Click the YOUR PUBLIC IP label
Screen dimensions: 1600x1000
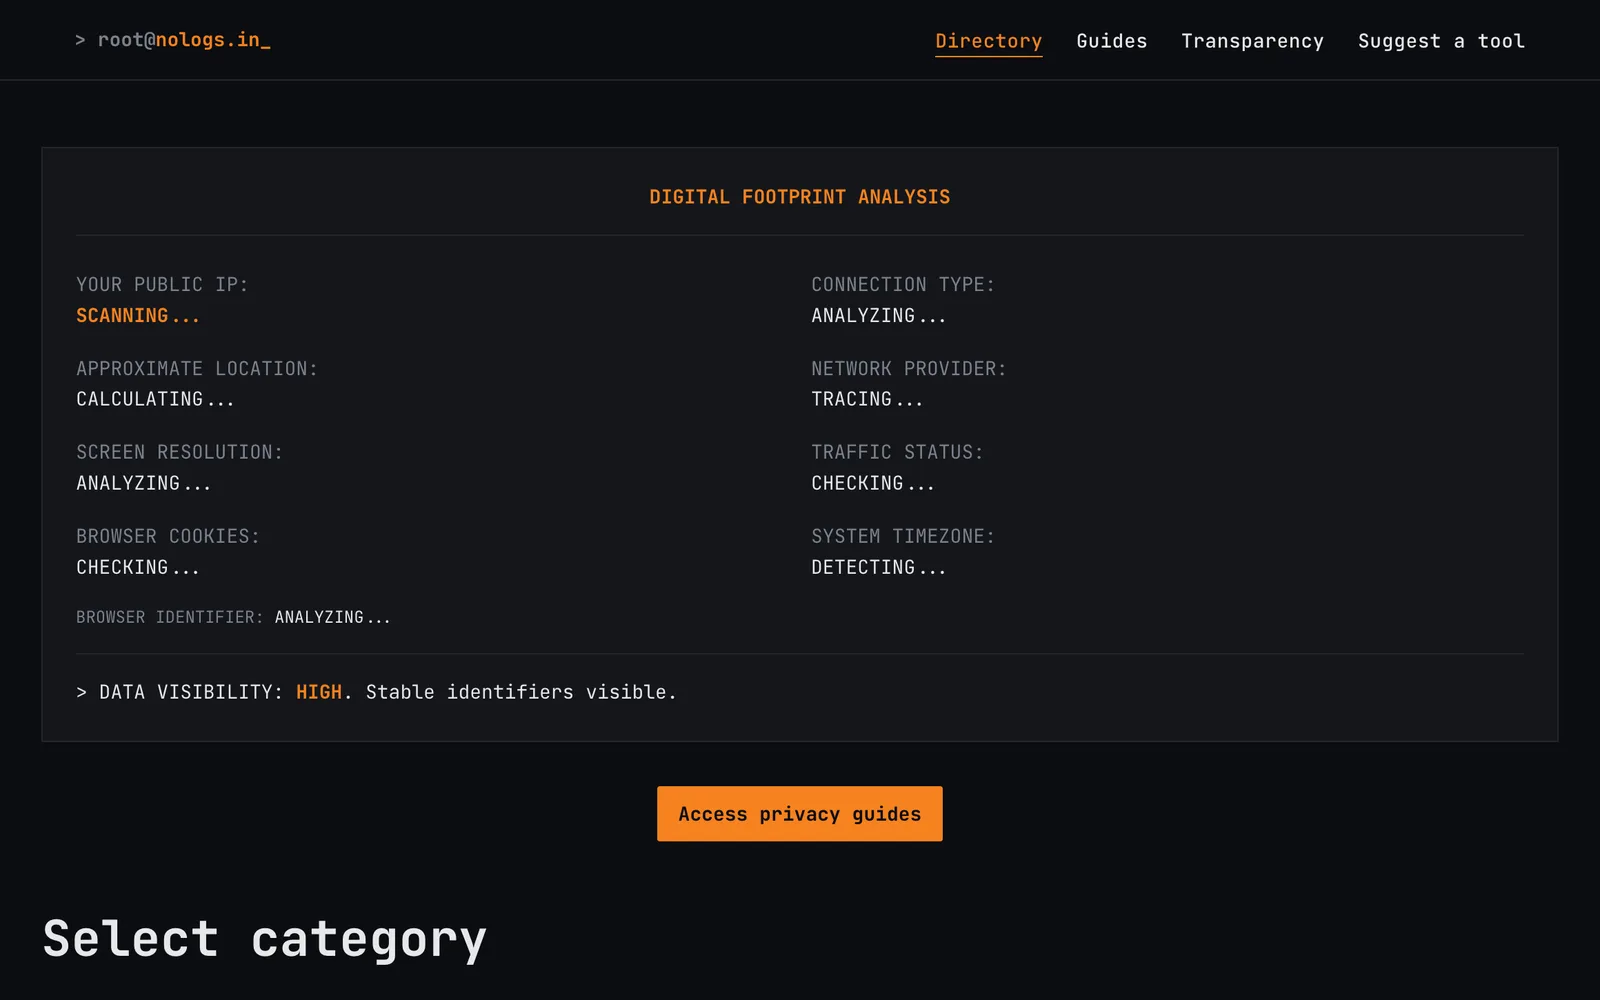point(162,284)
